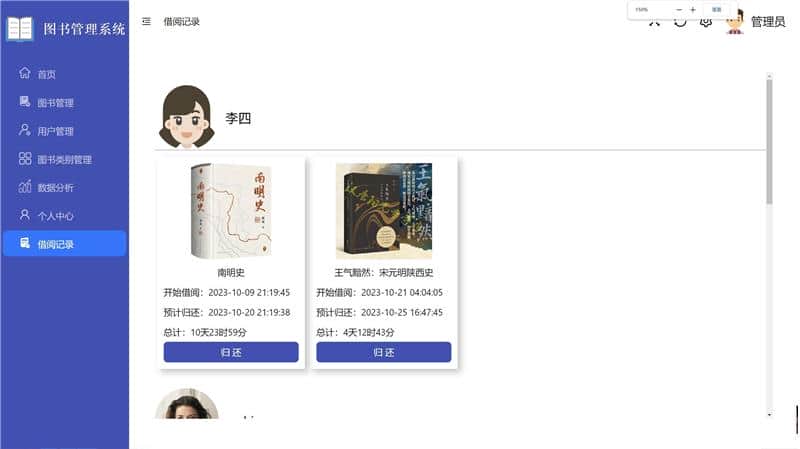Reset zoom with the 重置 button
Image resolution: width=800 pixels, height=449 pixels.
[x=716, y=10]
